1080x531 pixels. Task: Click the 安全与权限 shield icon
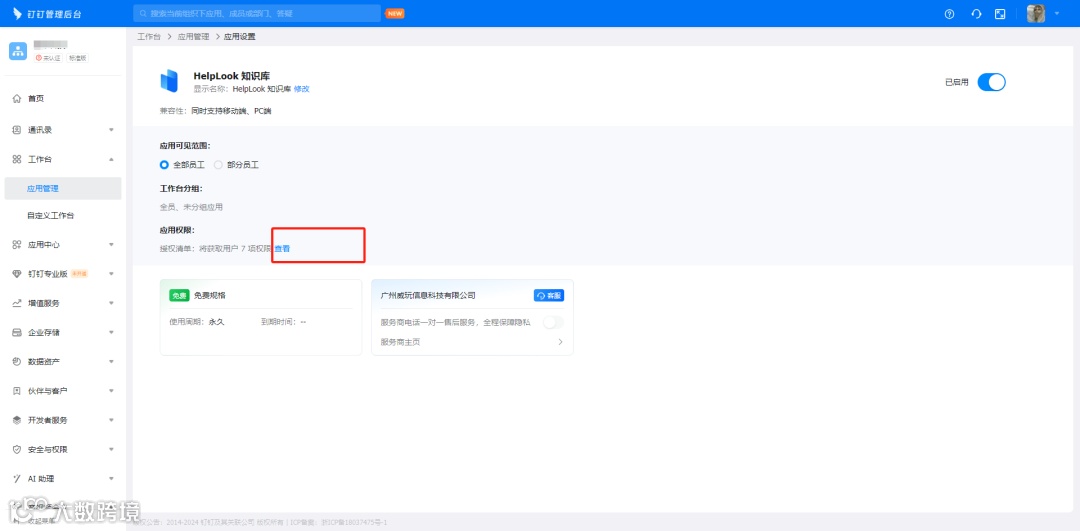pyautogui.click(x=17, y=450)
